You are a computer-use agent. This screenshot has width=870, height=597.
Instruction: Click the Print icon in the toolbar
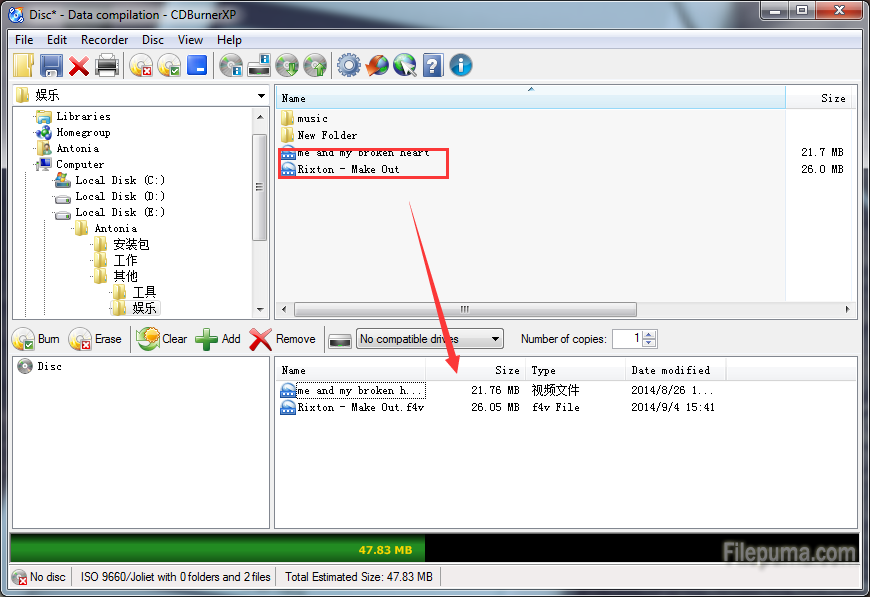[x=107, y=66]
